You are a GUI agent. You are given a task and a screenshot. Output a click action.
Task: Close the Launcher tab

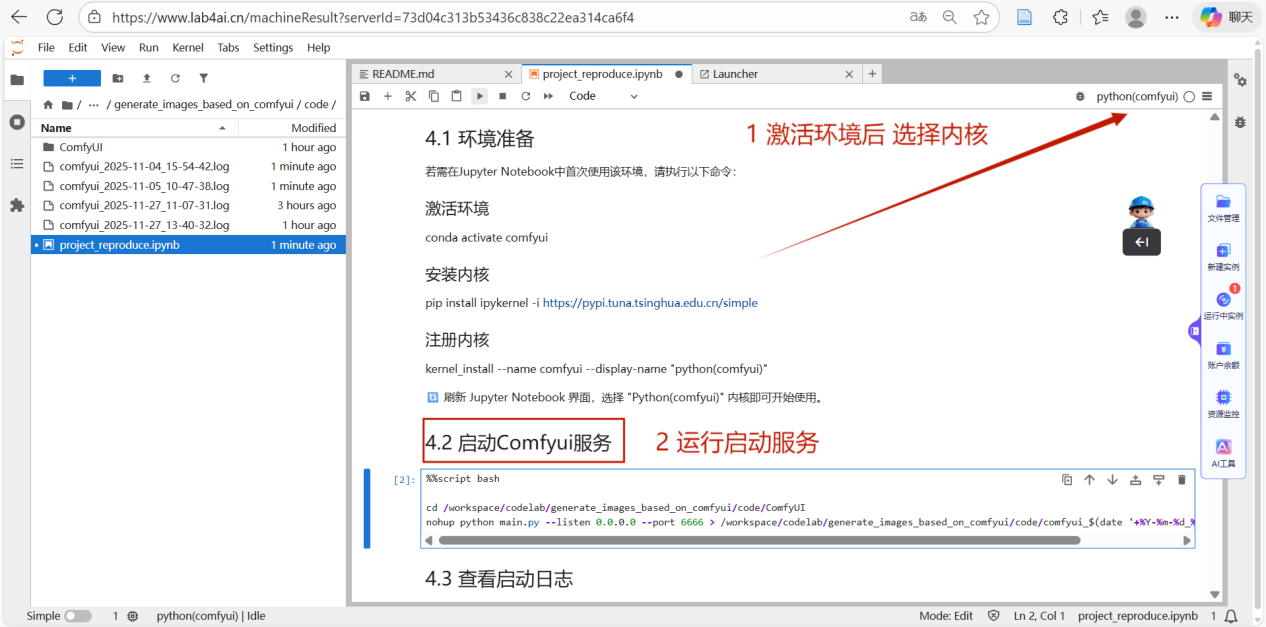point(850,74)
